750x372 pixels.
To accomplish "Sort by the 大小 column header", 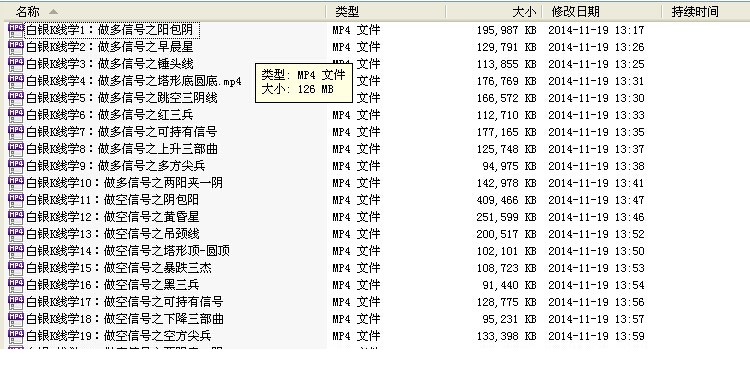I will coord(494,12).
